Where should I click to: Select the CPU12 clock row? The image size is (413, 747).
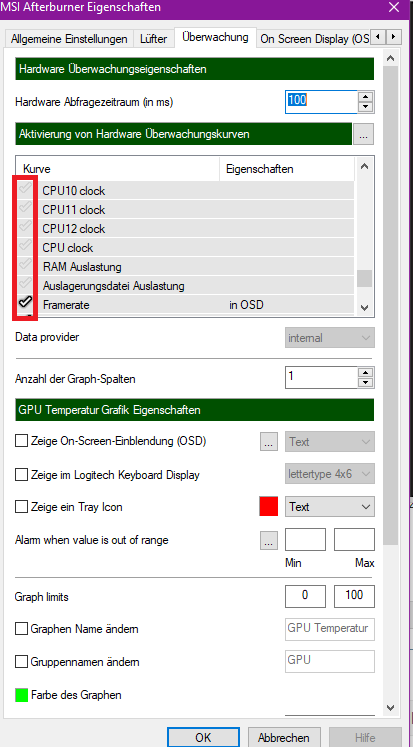[186, 229]
